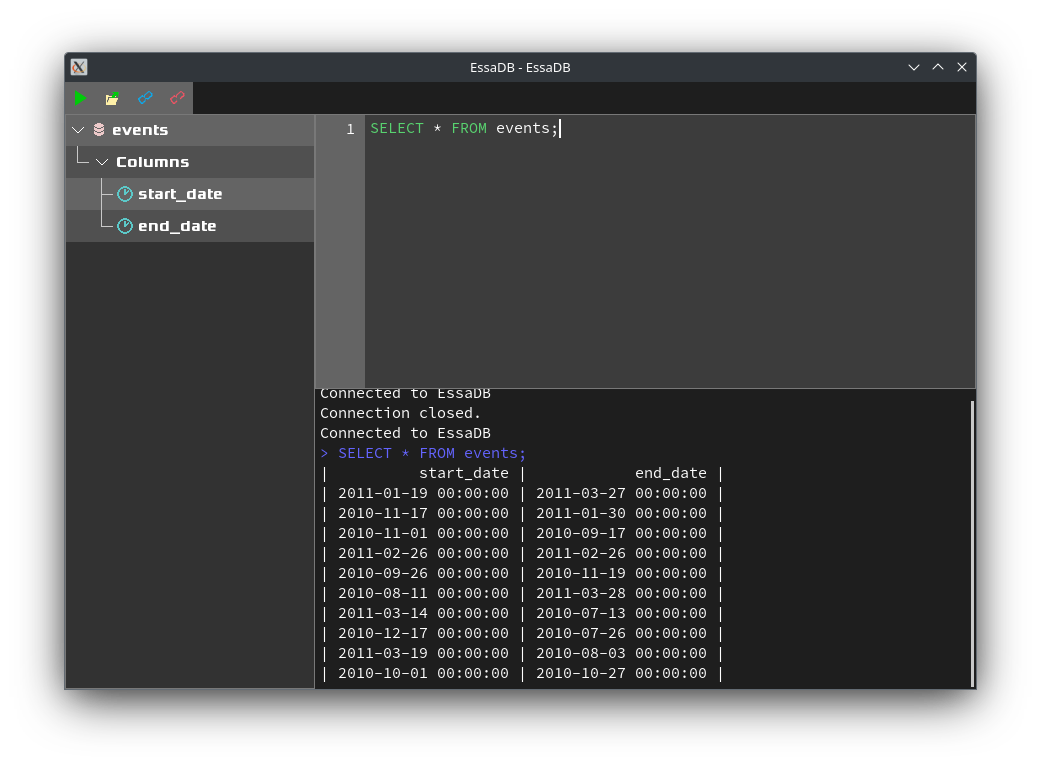Click result cell 2011-01-19 00:00:00

pos(424,493)
